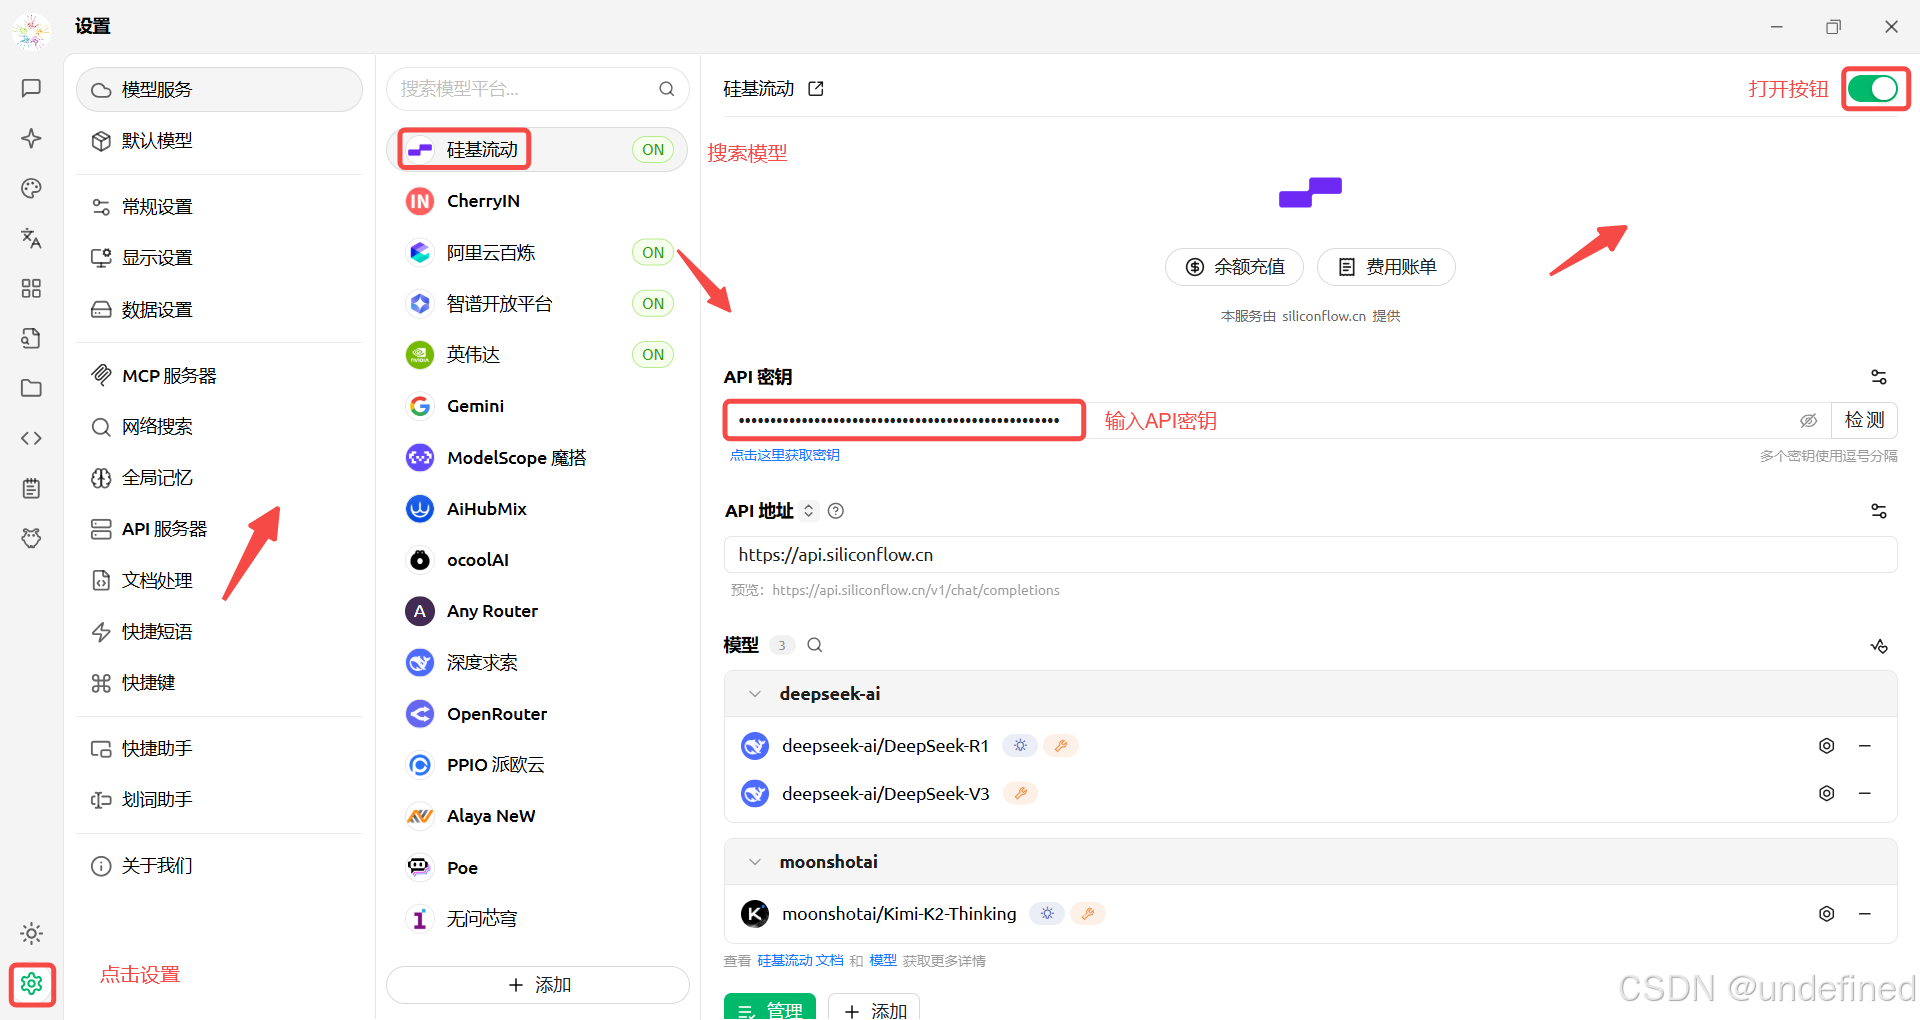
Task: Open settings for DeepSeek-V3 model
Action: [1826, 793]
